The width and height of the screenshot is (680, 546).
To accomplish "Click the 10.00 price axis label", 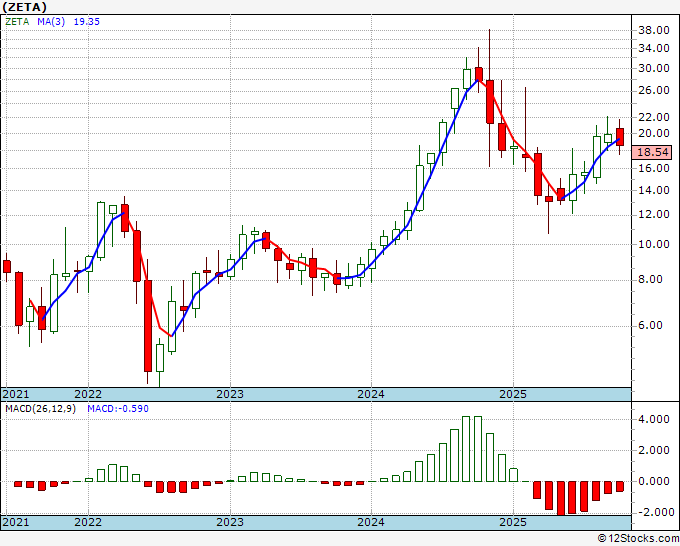I will pyautogui.click(x=654, y=244).
